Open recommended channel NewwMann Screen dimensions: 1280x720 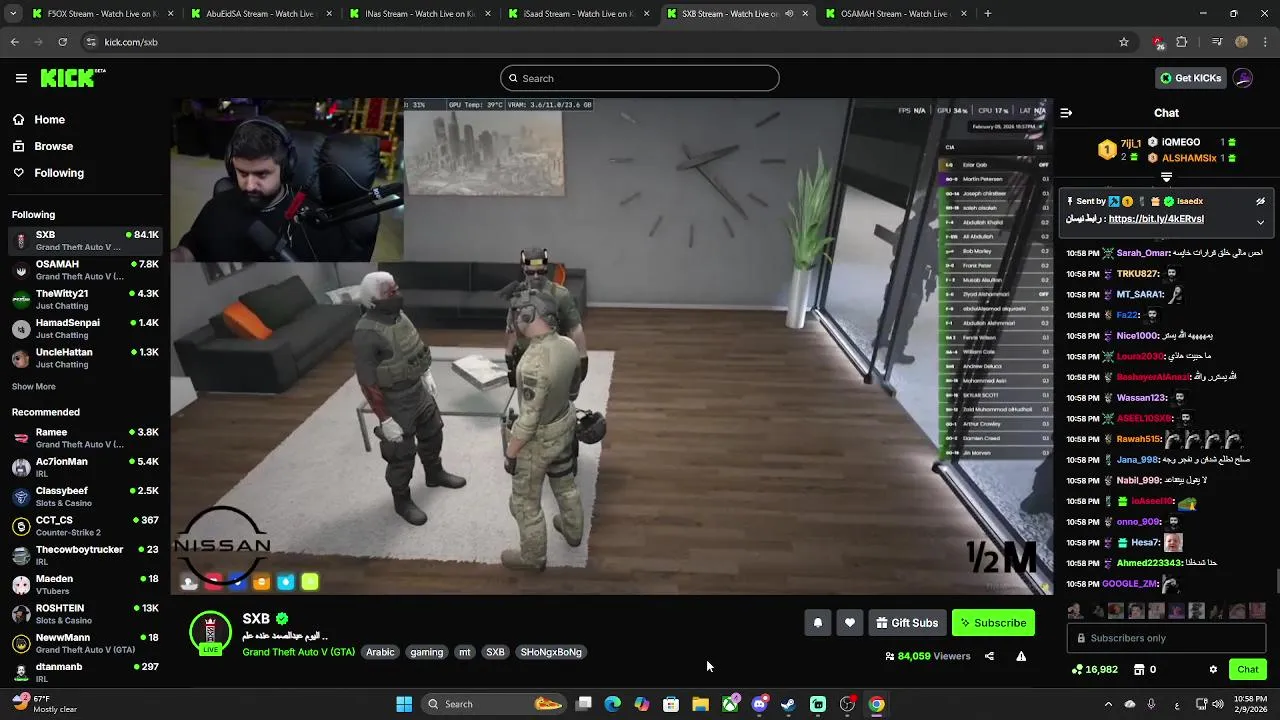pos(85,643)
